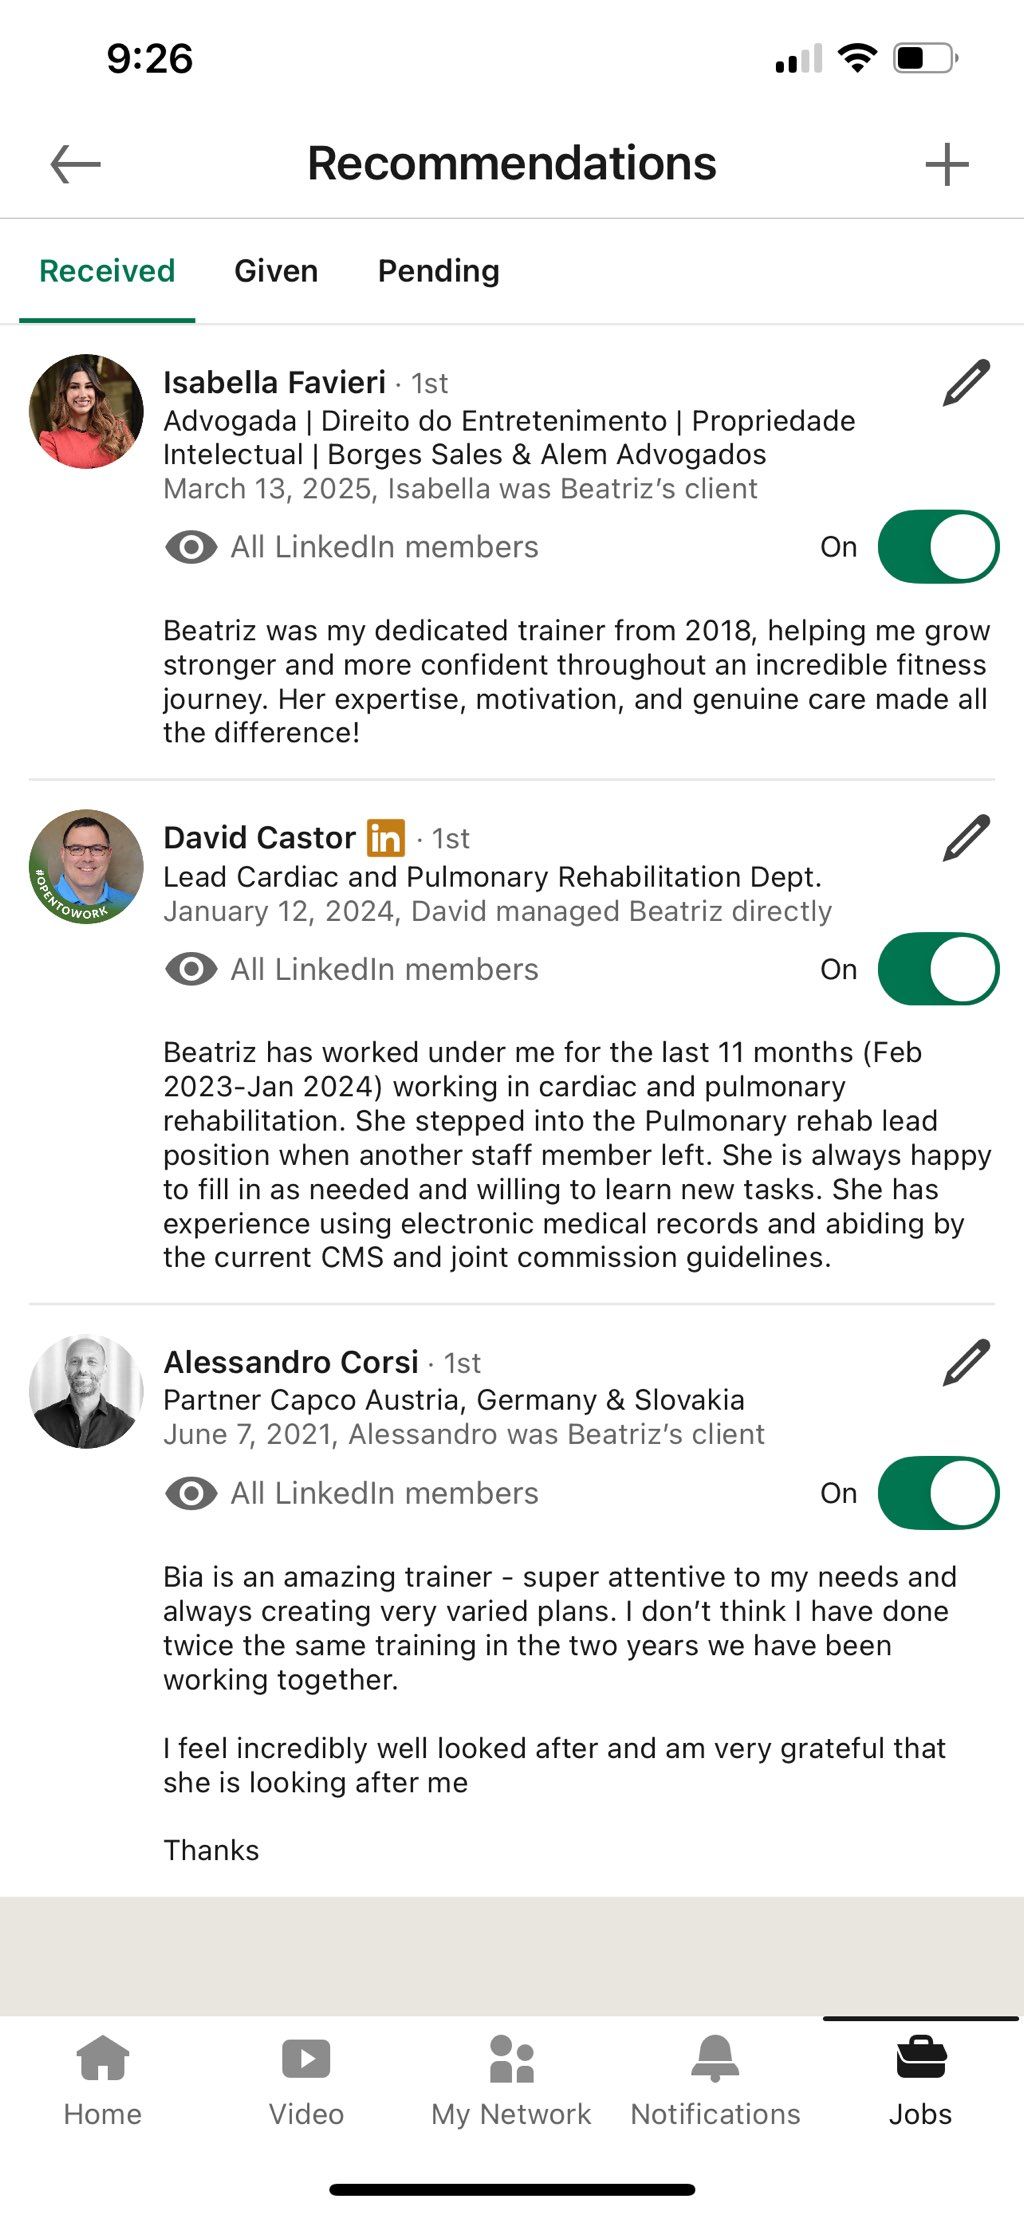Open Notifications bell in bottom bar

pos(715,2082)
